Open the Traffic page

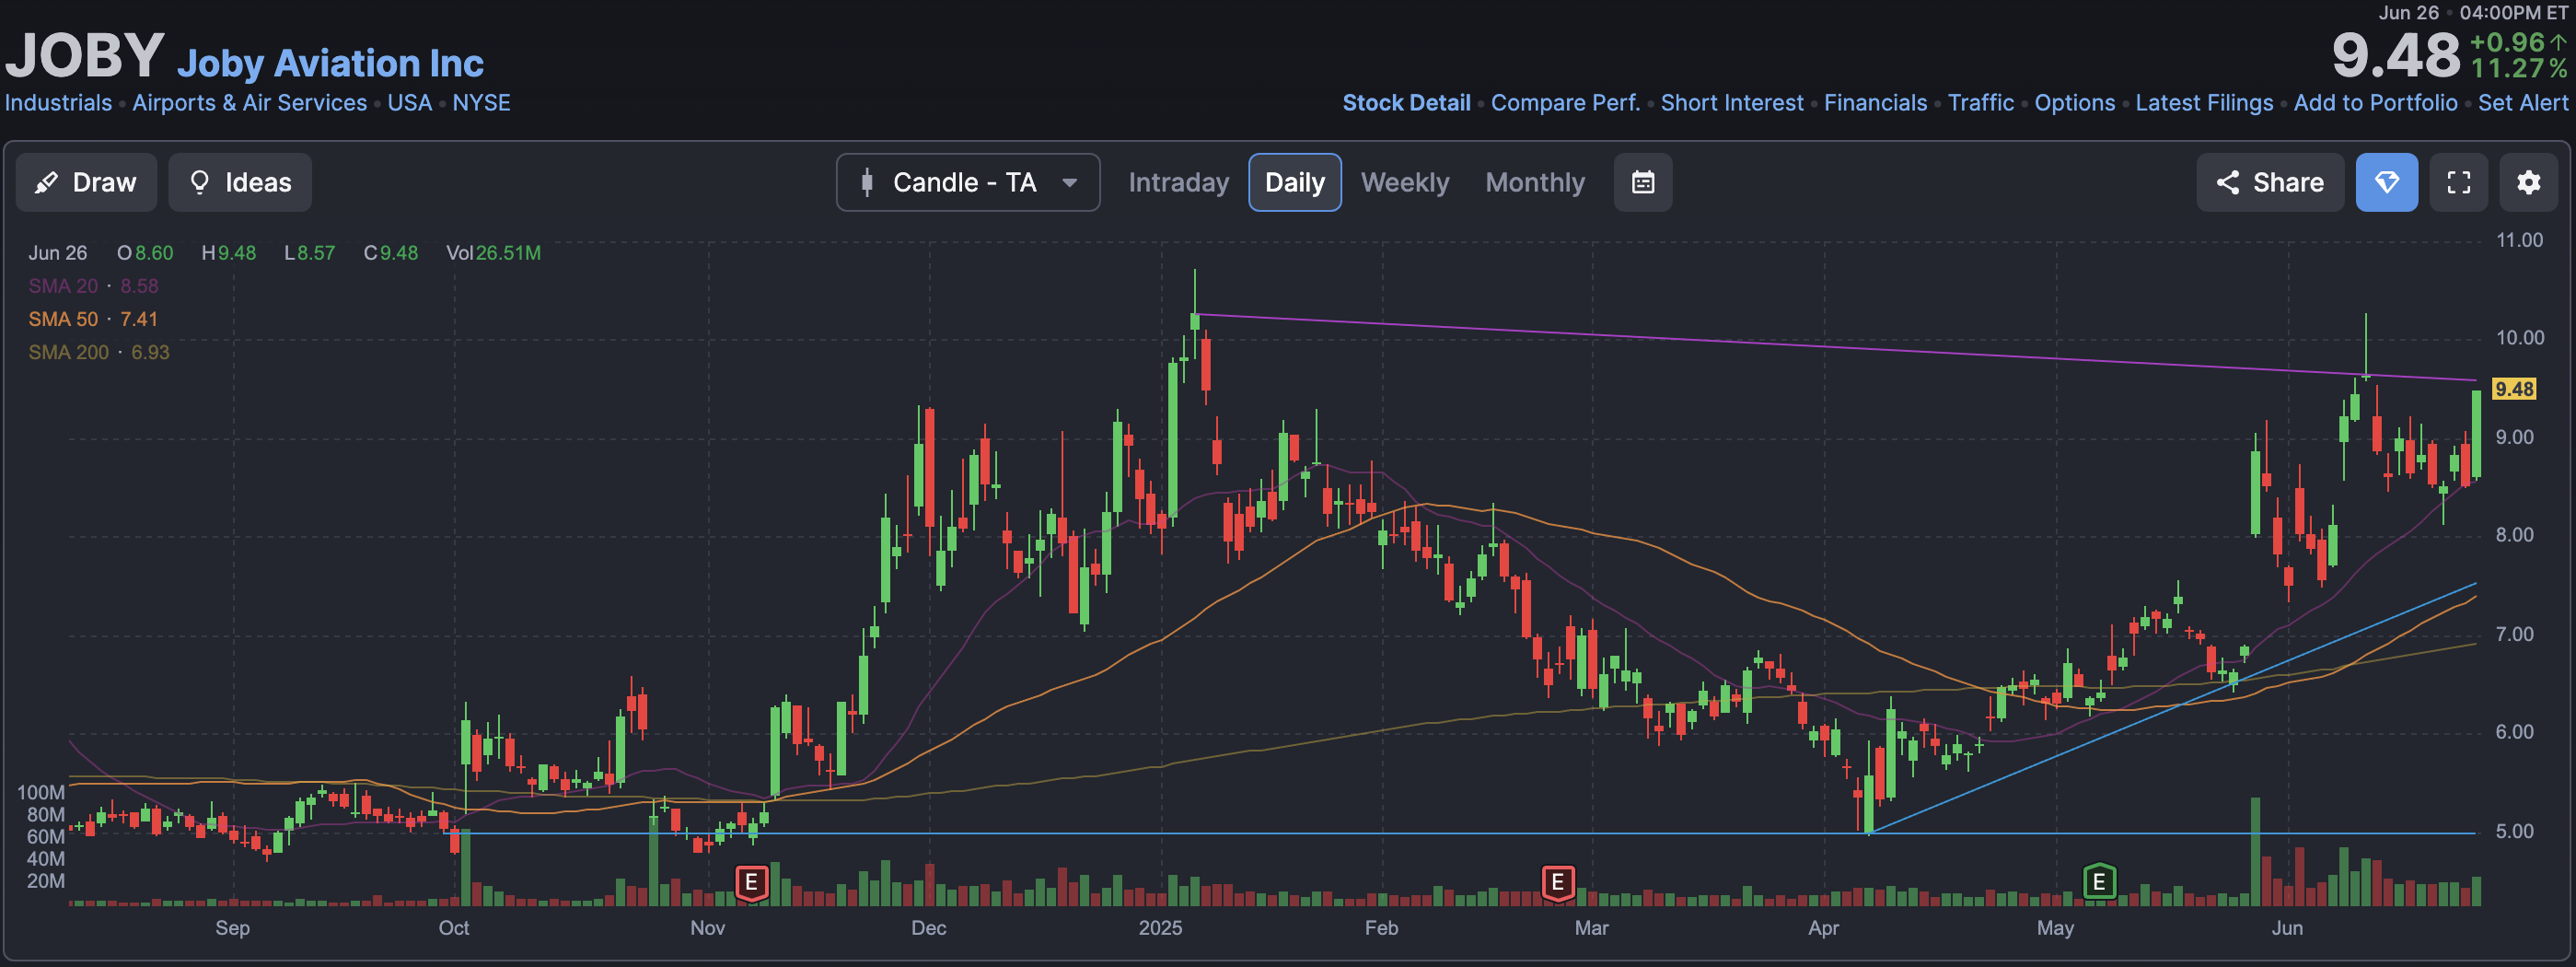tap(1980, 102)
